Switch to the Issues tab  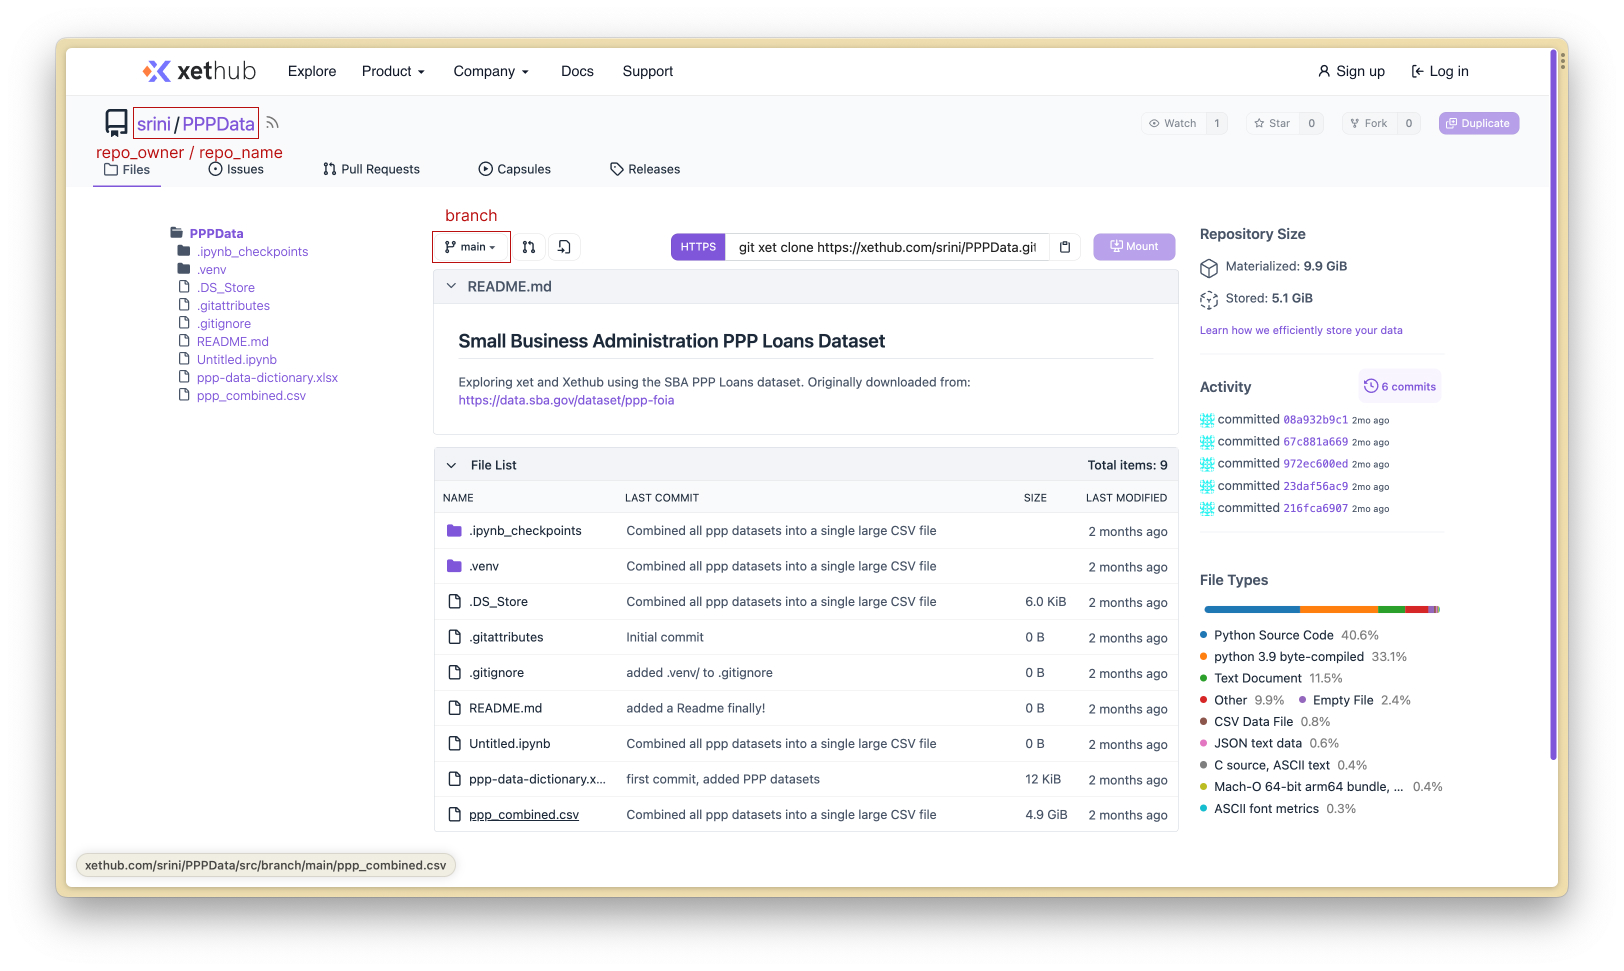pyautogui.click(x=236, y=169)
